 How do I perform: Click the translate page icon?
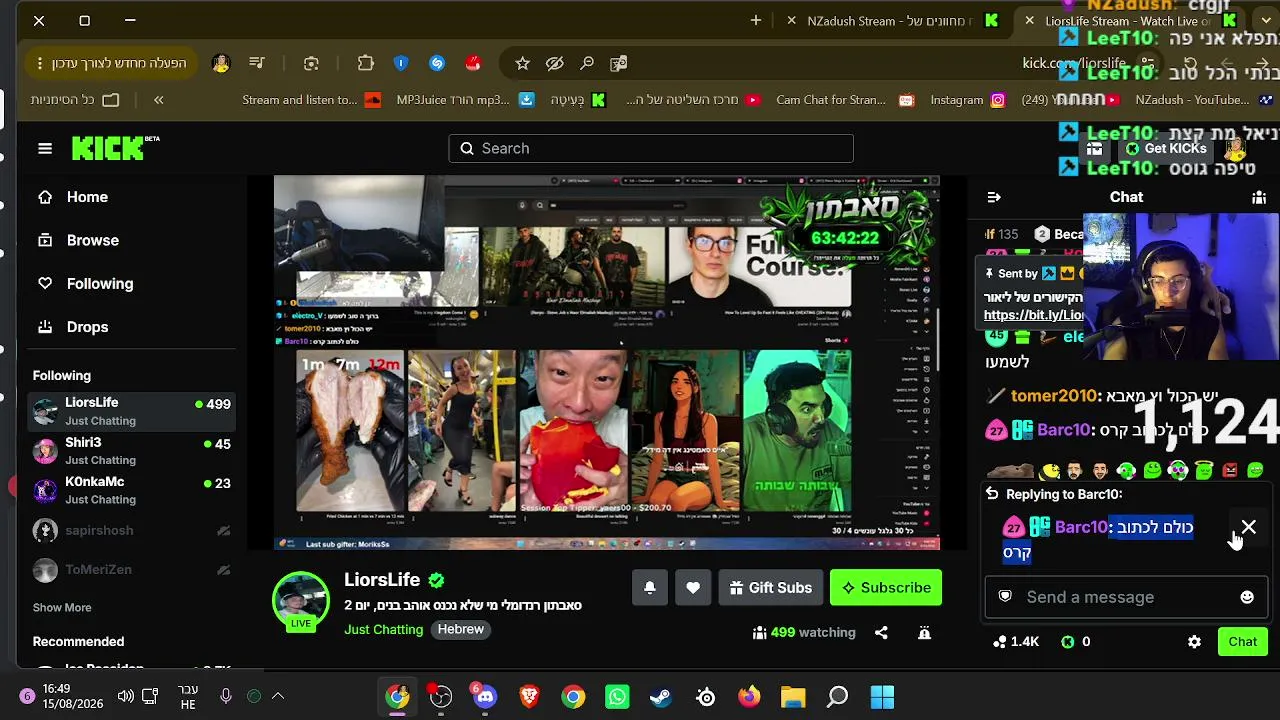(x=619, y=63)
